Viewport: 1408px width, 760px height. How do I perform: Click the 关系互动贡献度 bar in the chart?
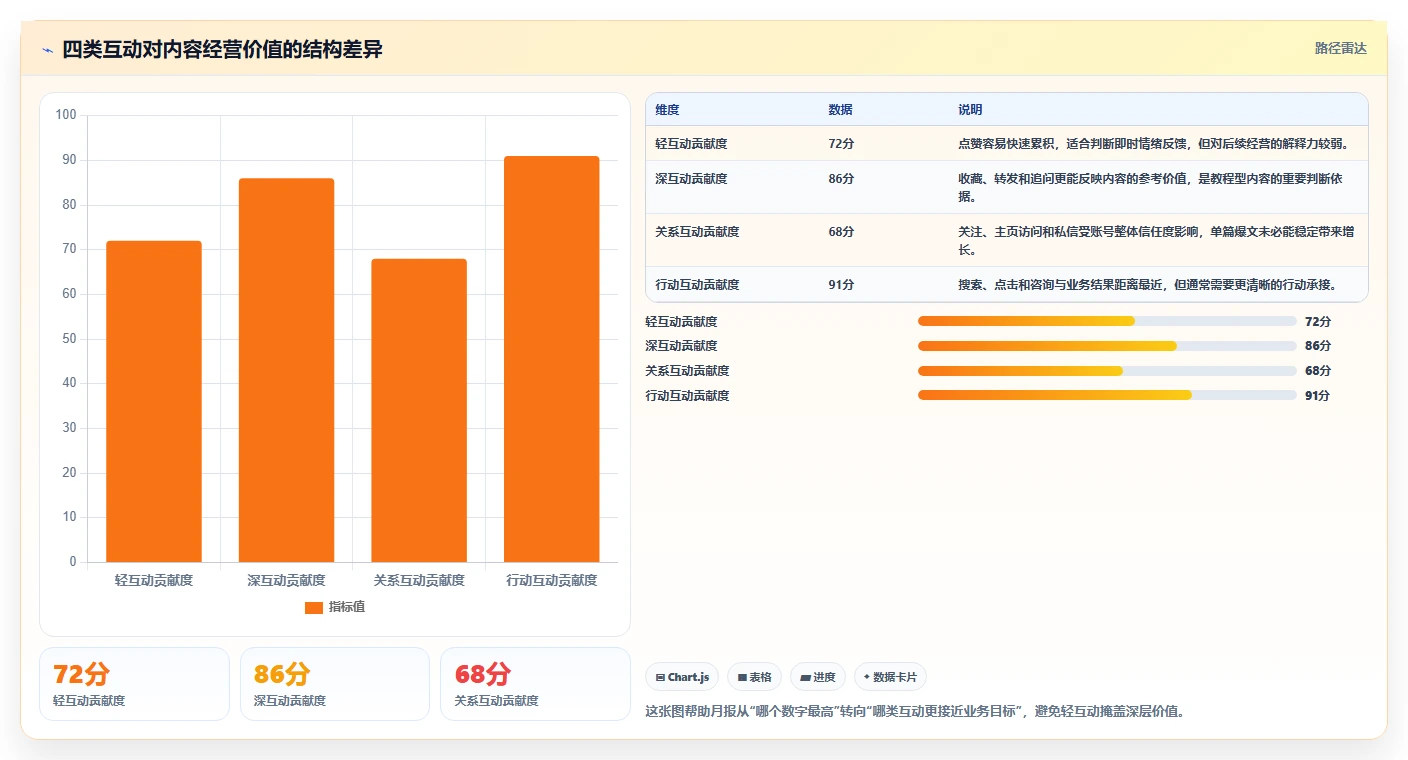pos(419,410)
